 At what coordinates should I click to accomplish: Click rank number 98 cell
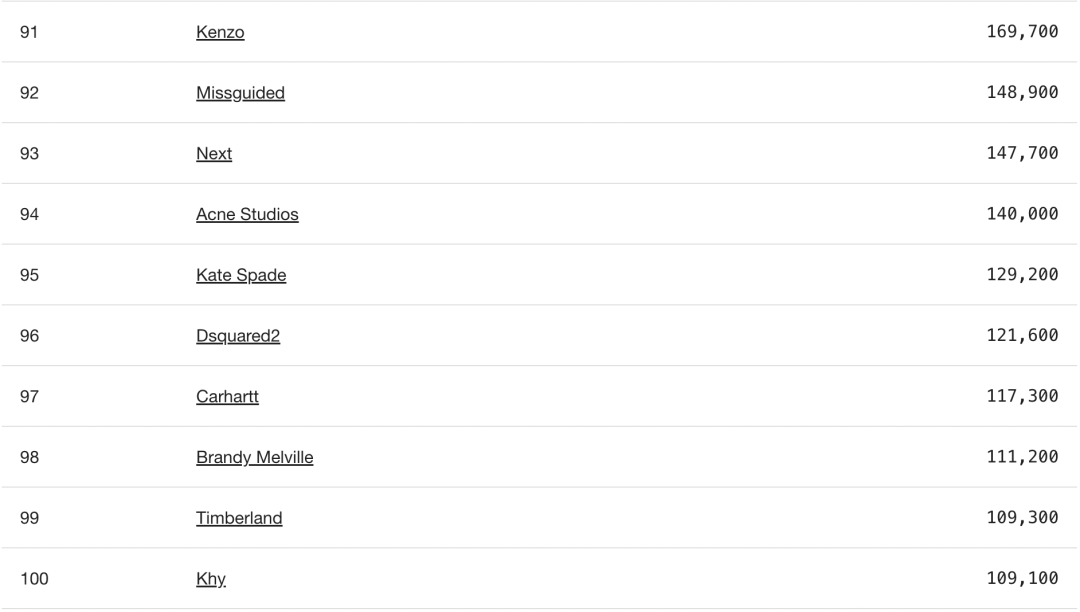point(30,457)
